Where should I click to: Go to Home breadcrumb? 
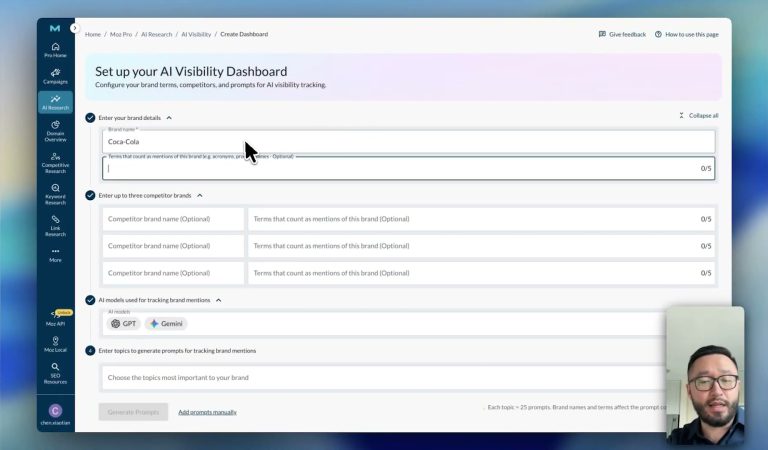point(93,34)
